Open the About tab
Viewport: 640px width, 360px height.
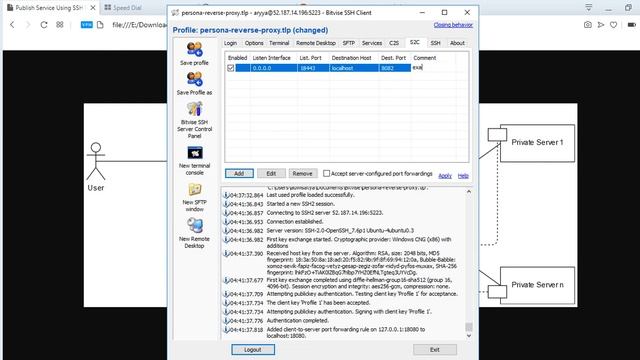[x=457, y=43]
